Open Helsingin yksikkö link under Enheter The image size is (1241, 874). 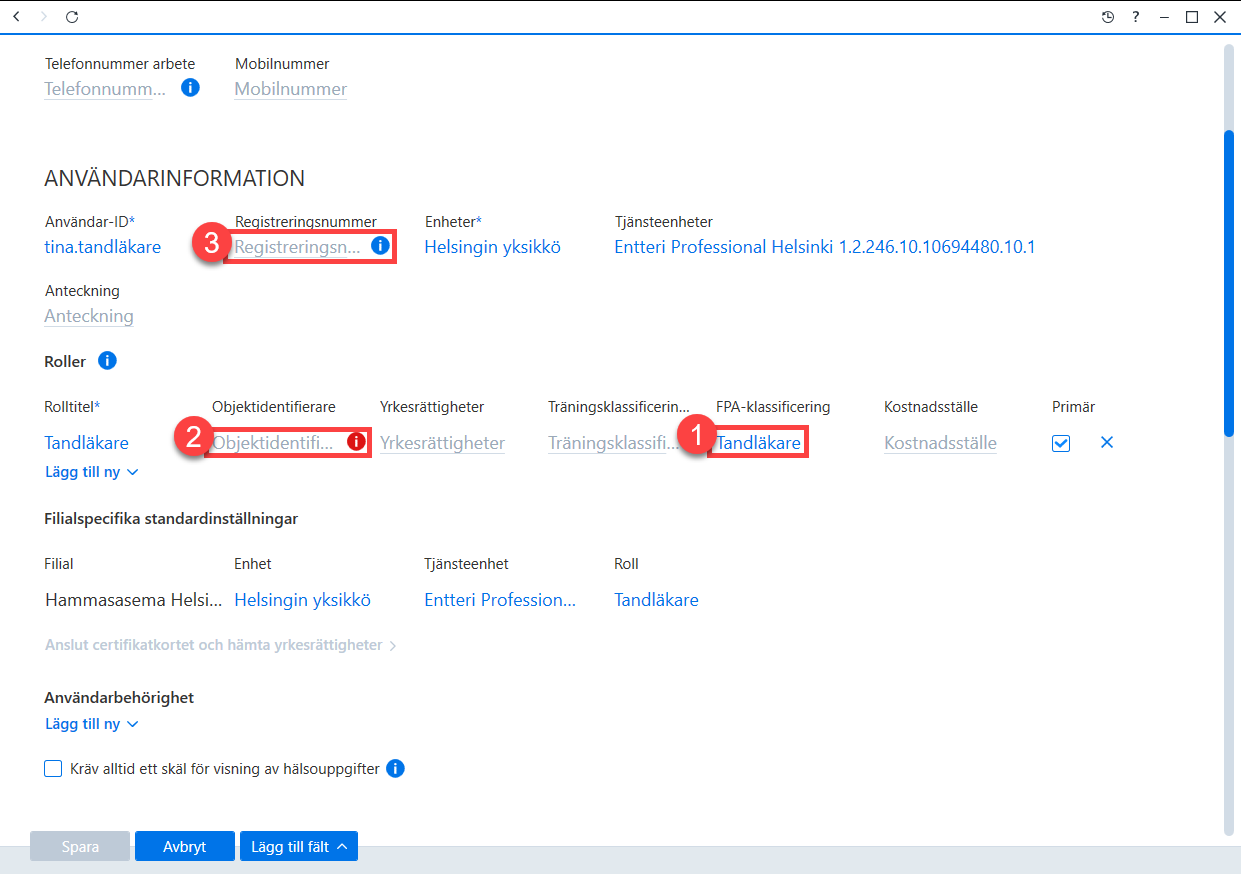click(492, 246)
